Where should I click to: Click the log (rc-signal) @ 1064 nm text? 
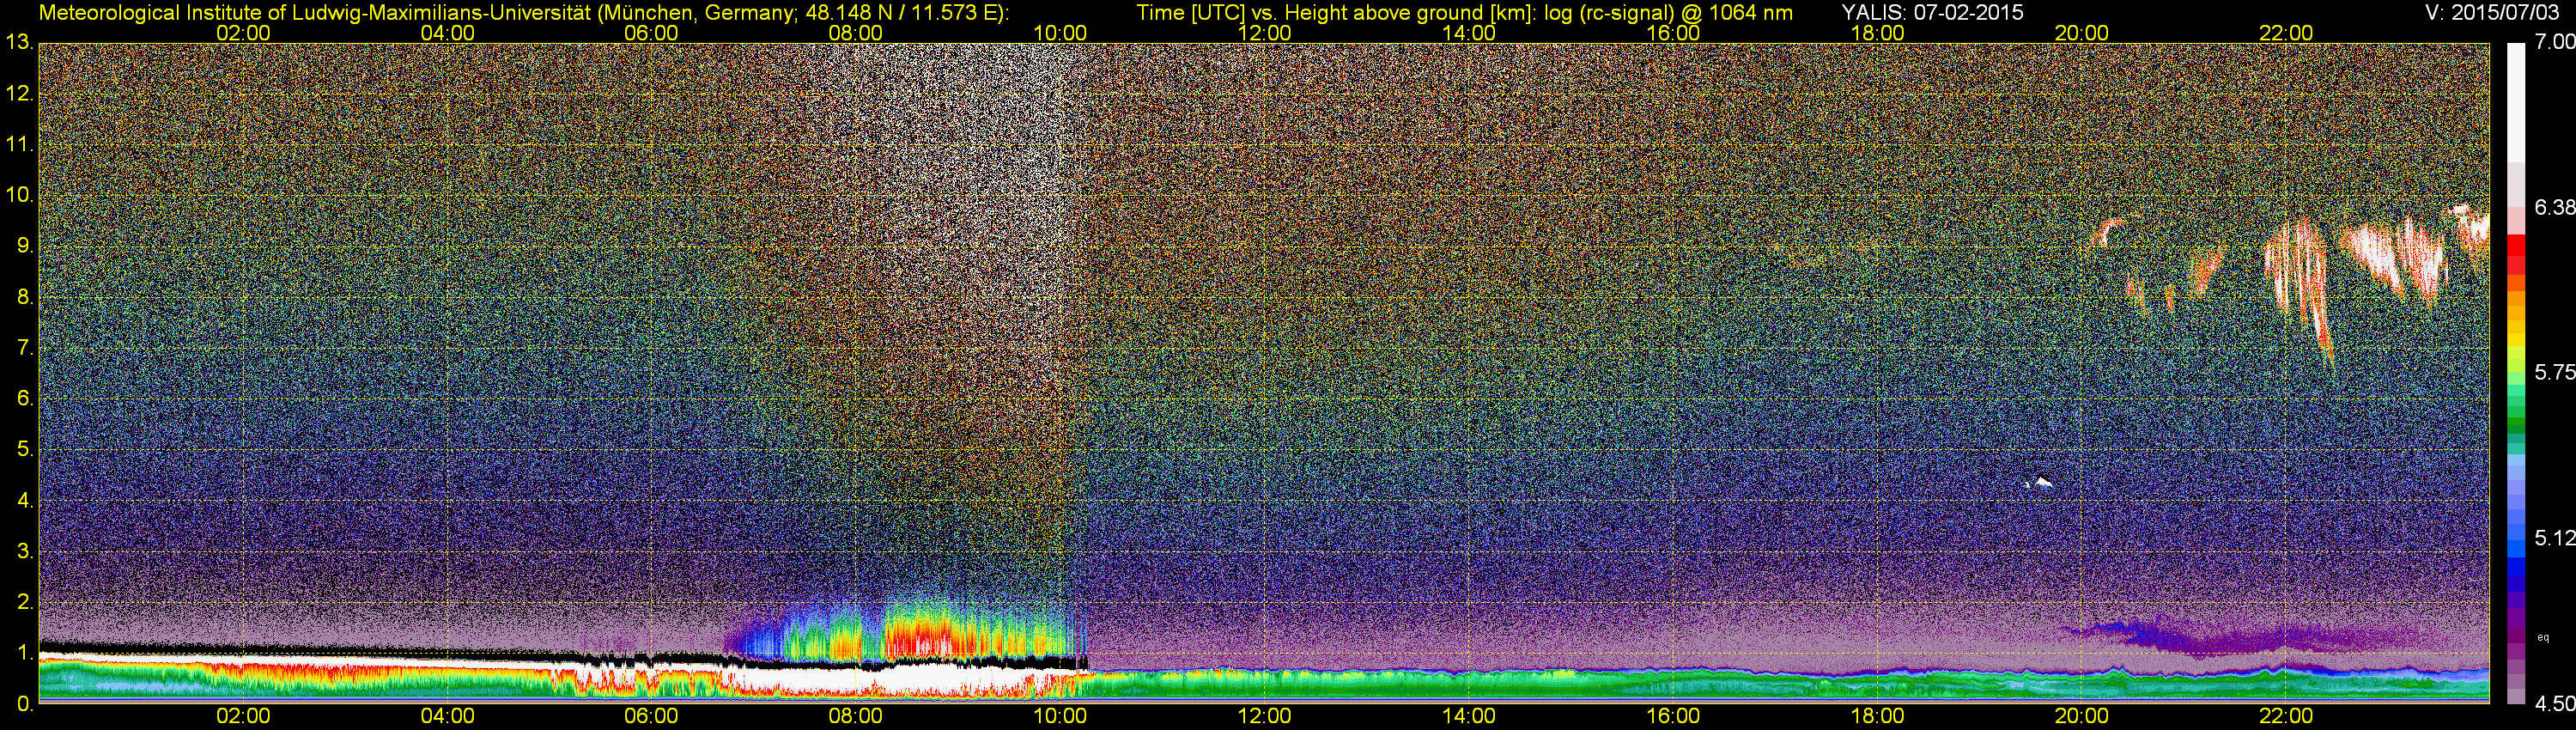tap(1669, 12)
